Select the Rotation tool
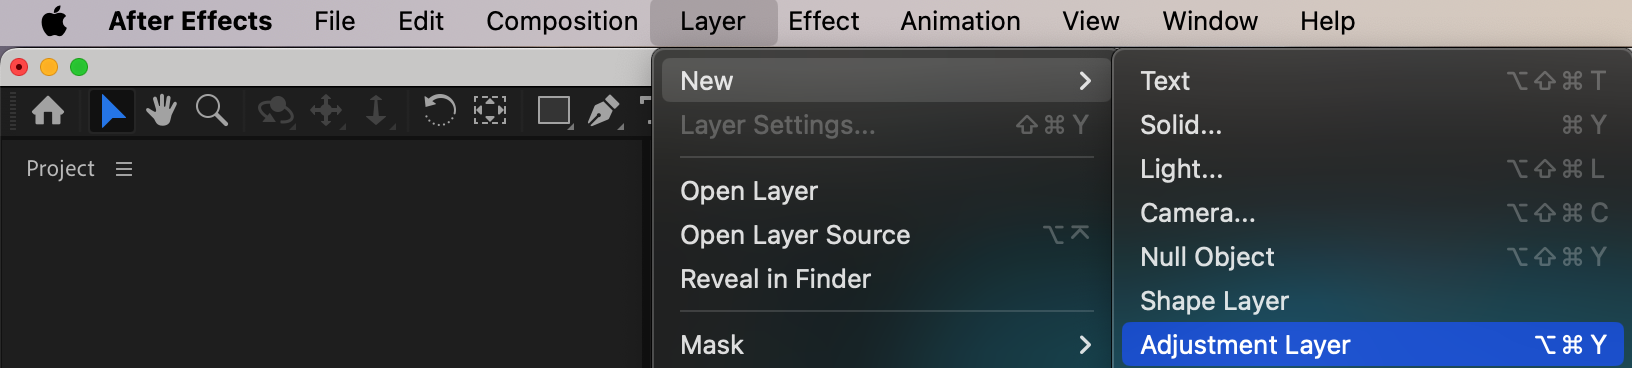This screenshot has height=368, width=1632. (x=439, y=110)
